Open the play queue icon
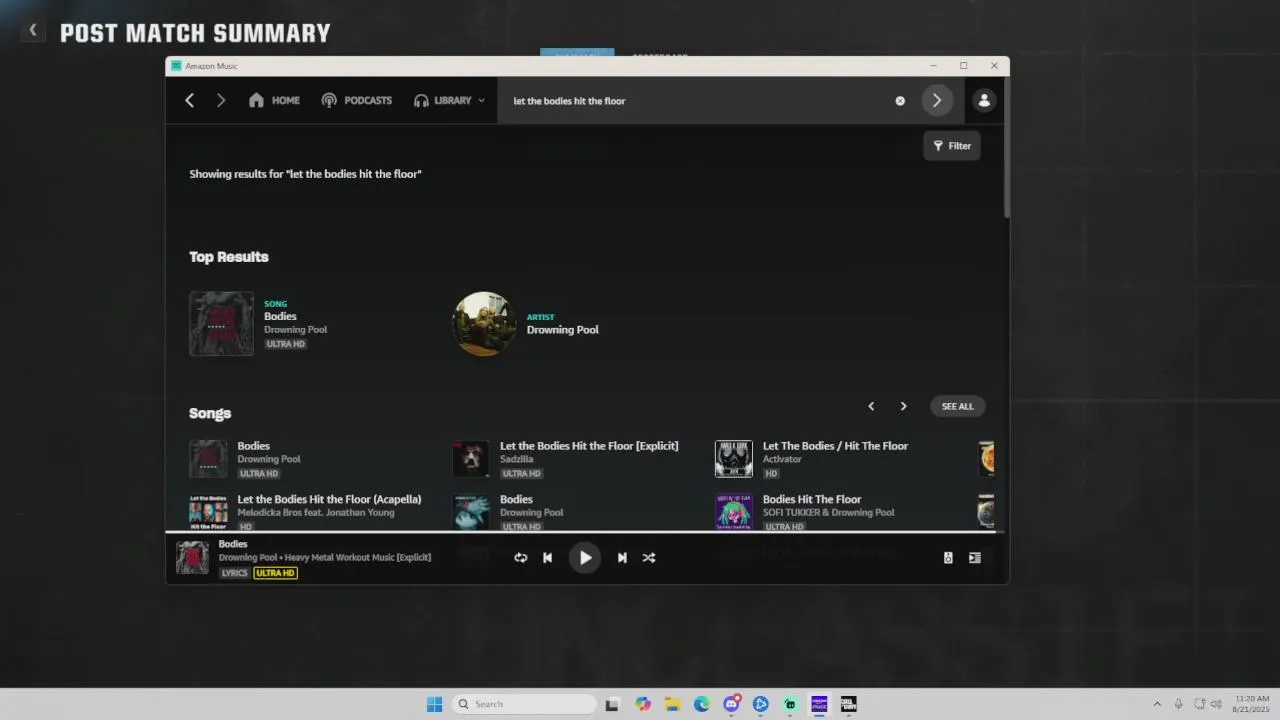This screenshot has height=720, width=1280. 975,558
